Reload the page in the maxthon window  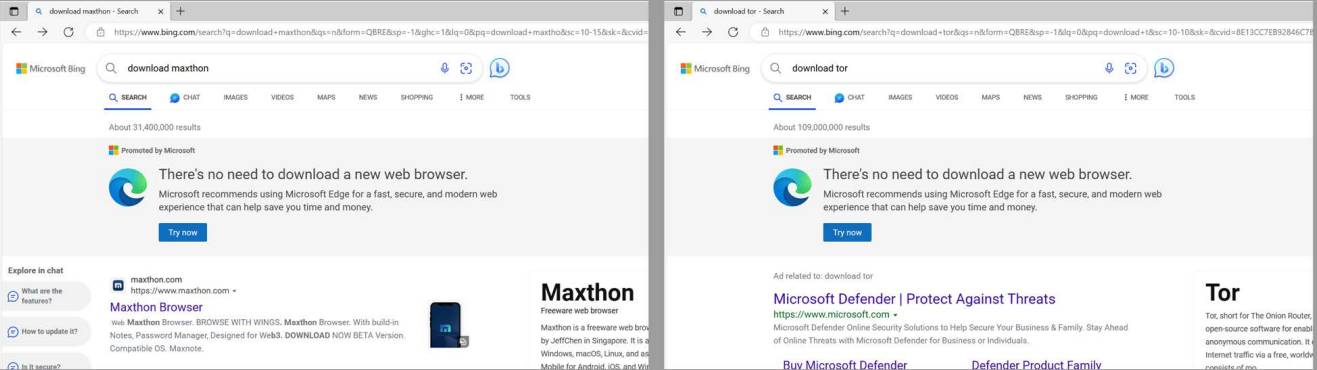click(68, 32)
